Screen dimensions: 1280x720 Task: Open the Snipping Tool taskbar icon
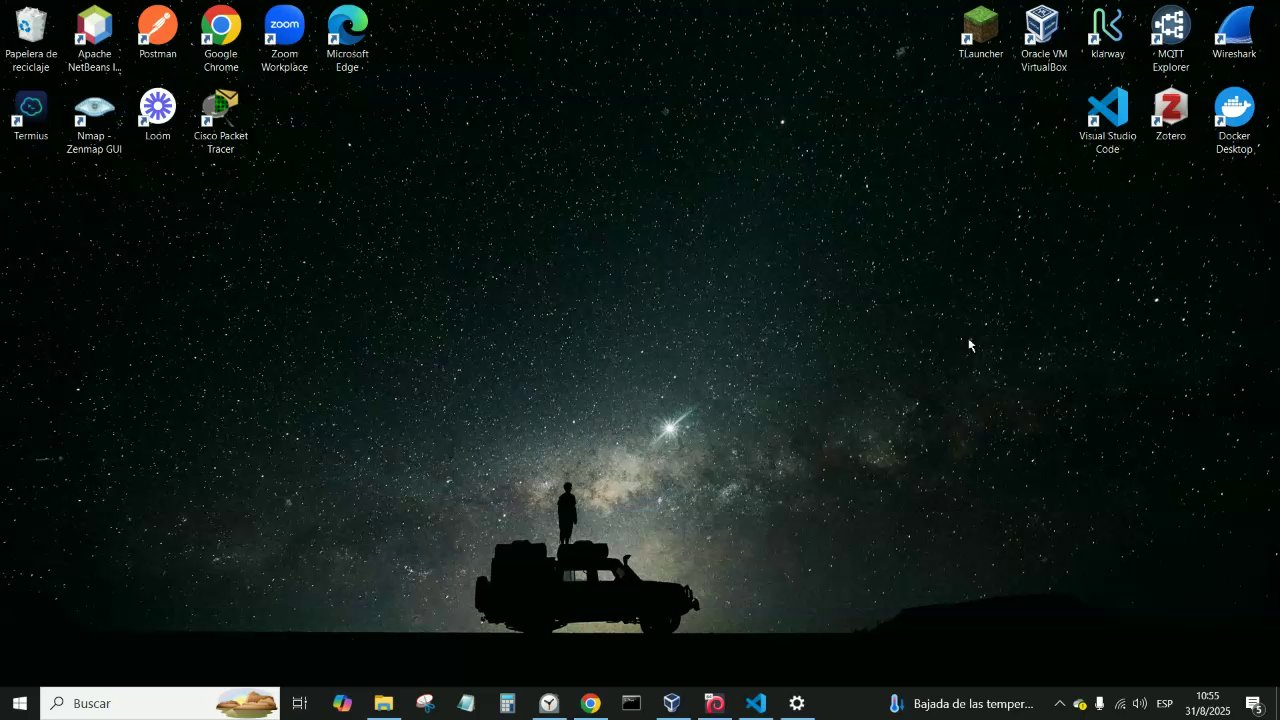point(426,703)
